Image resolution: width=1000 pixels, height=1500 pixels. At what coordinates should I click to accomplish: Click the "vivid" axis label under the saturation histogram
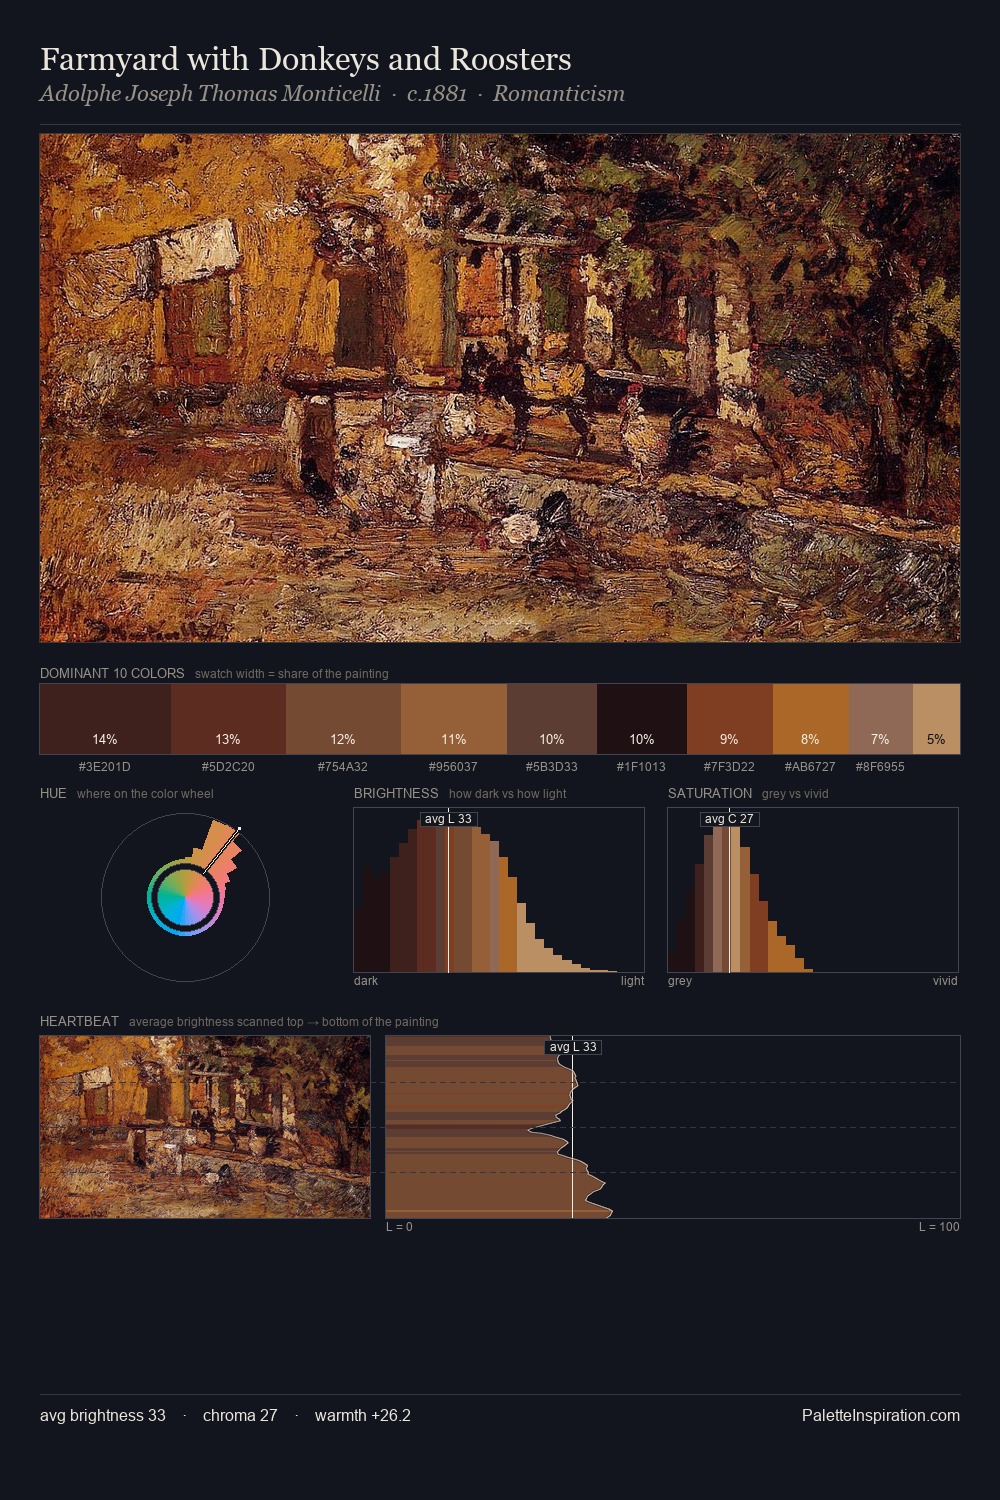click(945, 981)
